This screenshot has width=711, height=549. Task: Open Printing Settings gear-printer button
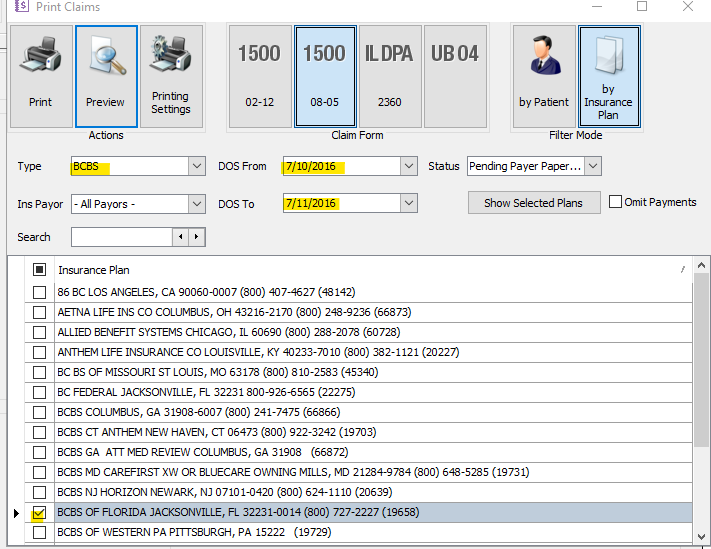(x=171, y=76)
